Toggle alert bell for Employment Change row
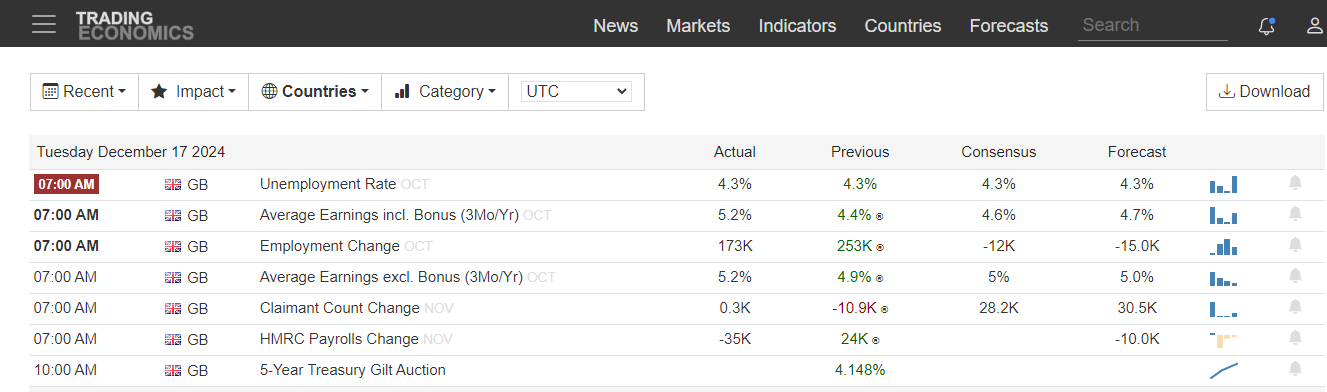The image size is (1327, 392). pos(1295,245)
